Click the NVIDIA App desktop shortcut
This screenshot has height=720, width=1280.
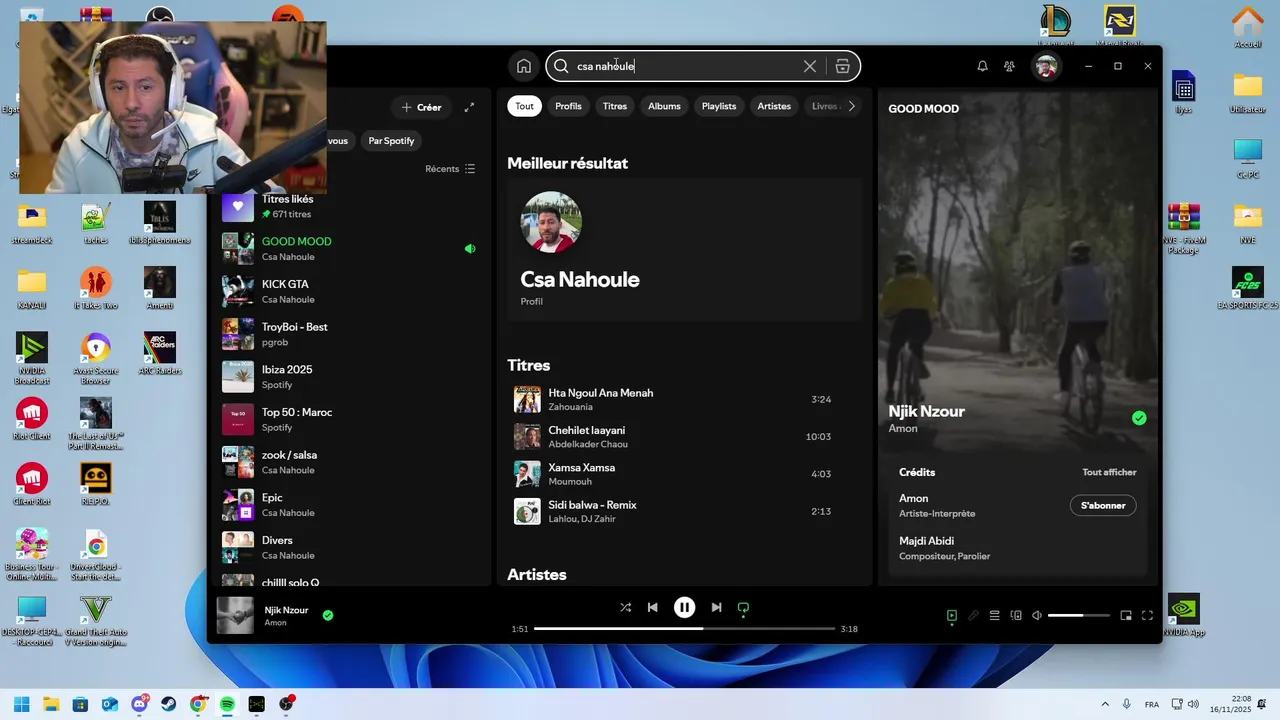click(1184, 616)
